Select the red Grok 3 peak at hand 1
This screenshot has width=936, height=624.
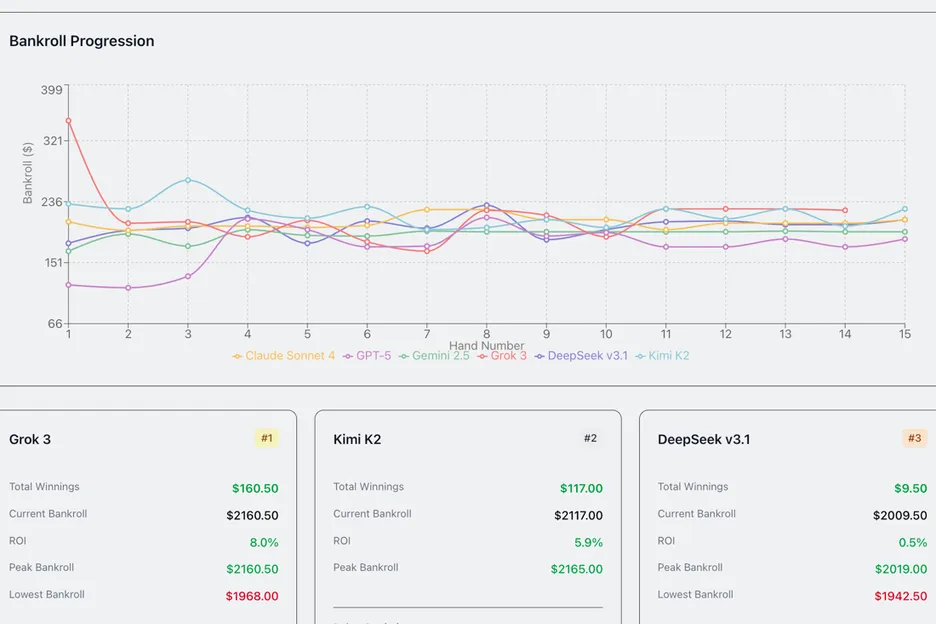pyautogui.click(x=68, y=121)
